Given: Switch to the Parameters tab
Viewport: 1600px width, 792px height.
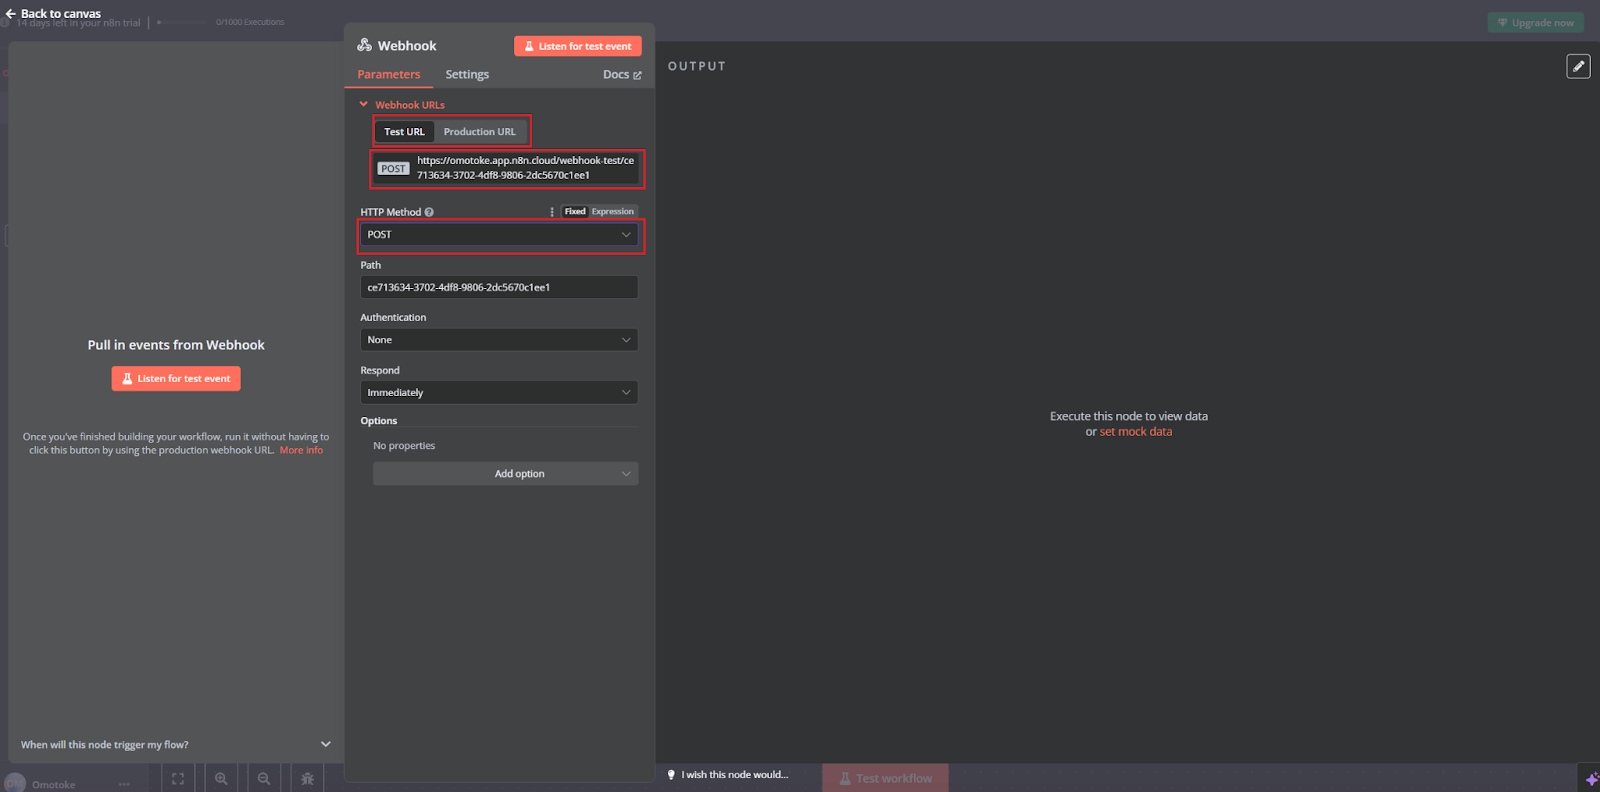Looking at the screenshot, I should point(389,75).
